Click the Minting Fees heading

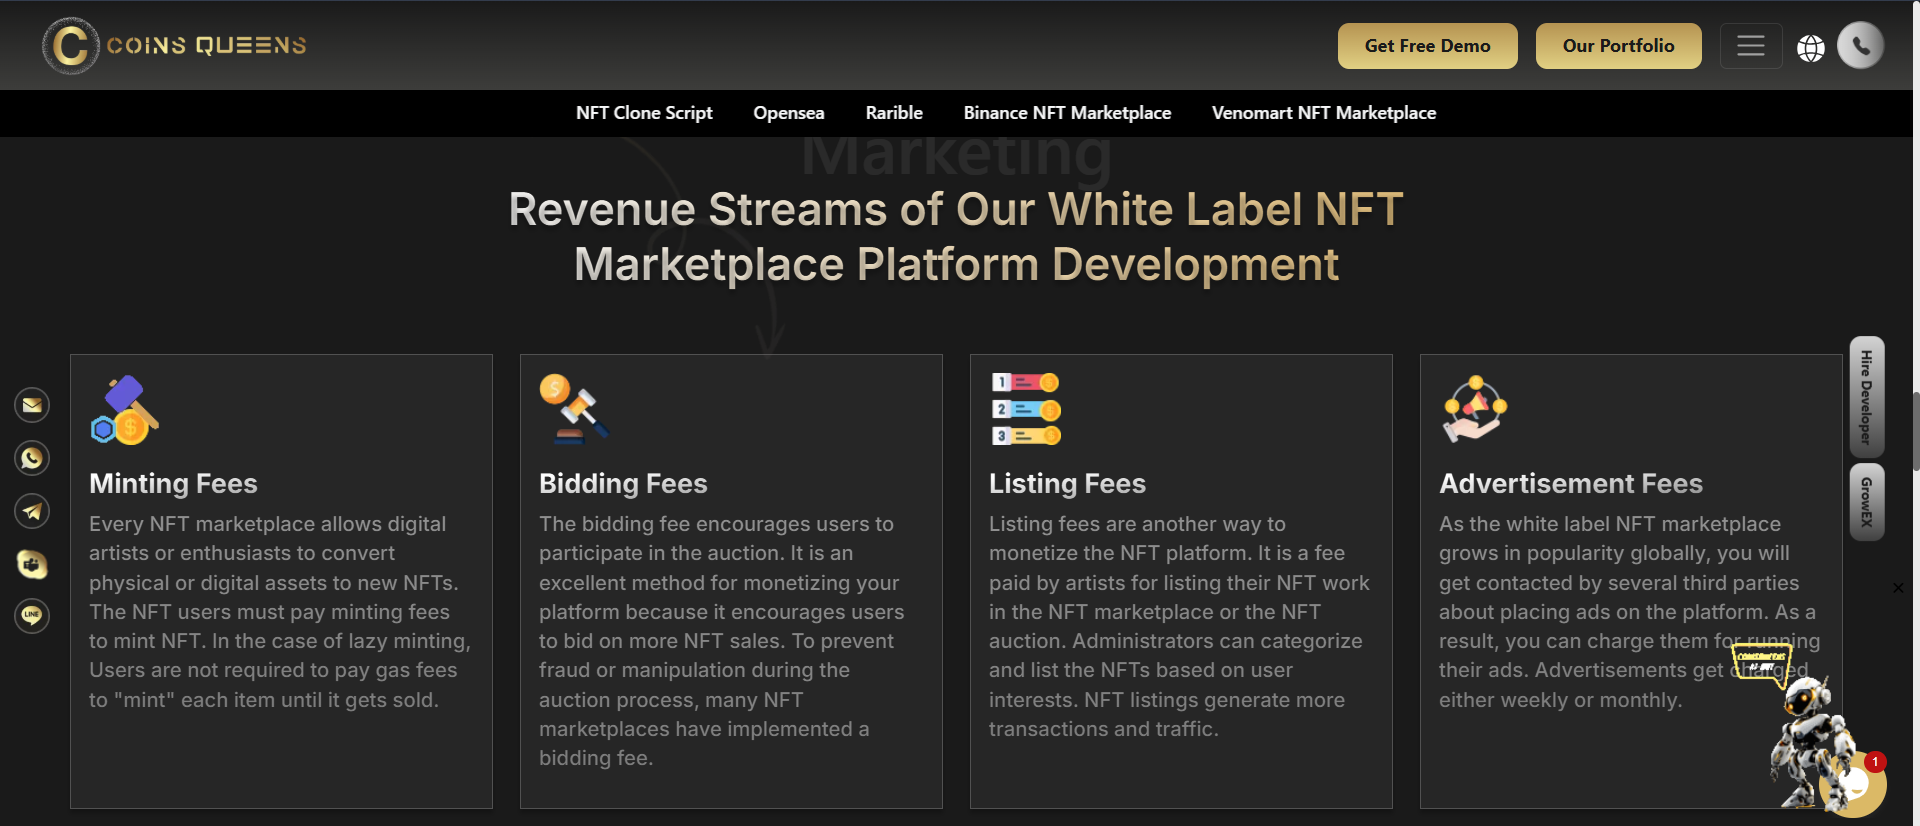pyautogui.click(x=173, y=484)
